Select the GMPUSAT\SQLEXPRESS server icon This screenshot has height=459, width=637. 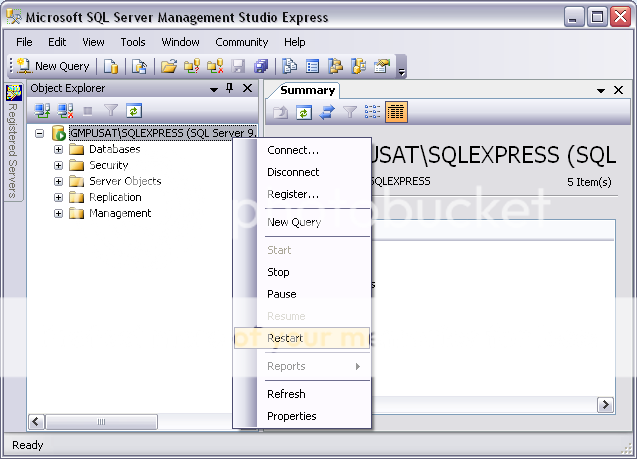click(x=59, y=133)
